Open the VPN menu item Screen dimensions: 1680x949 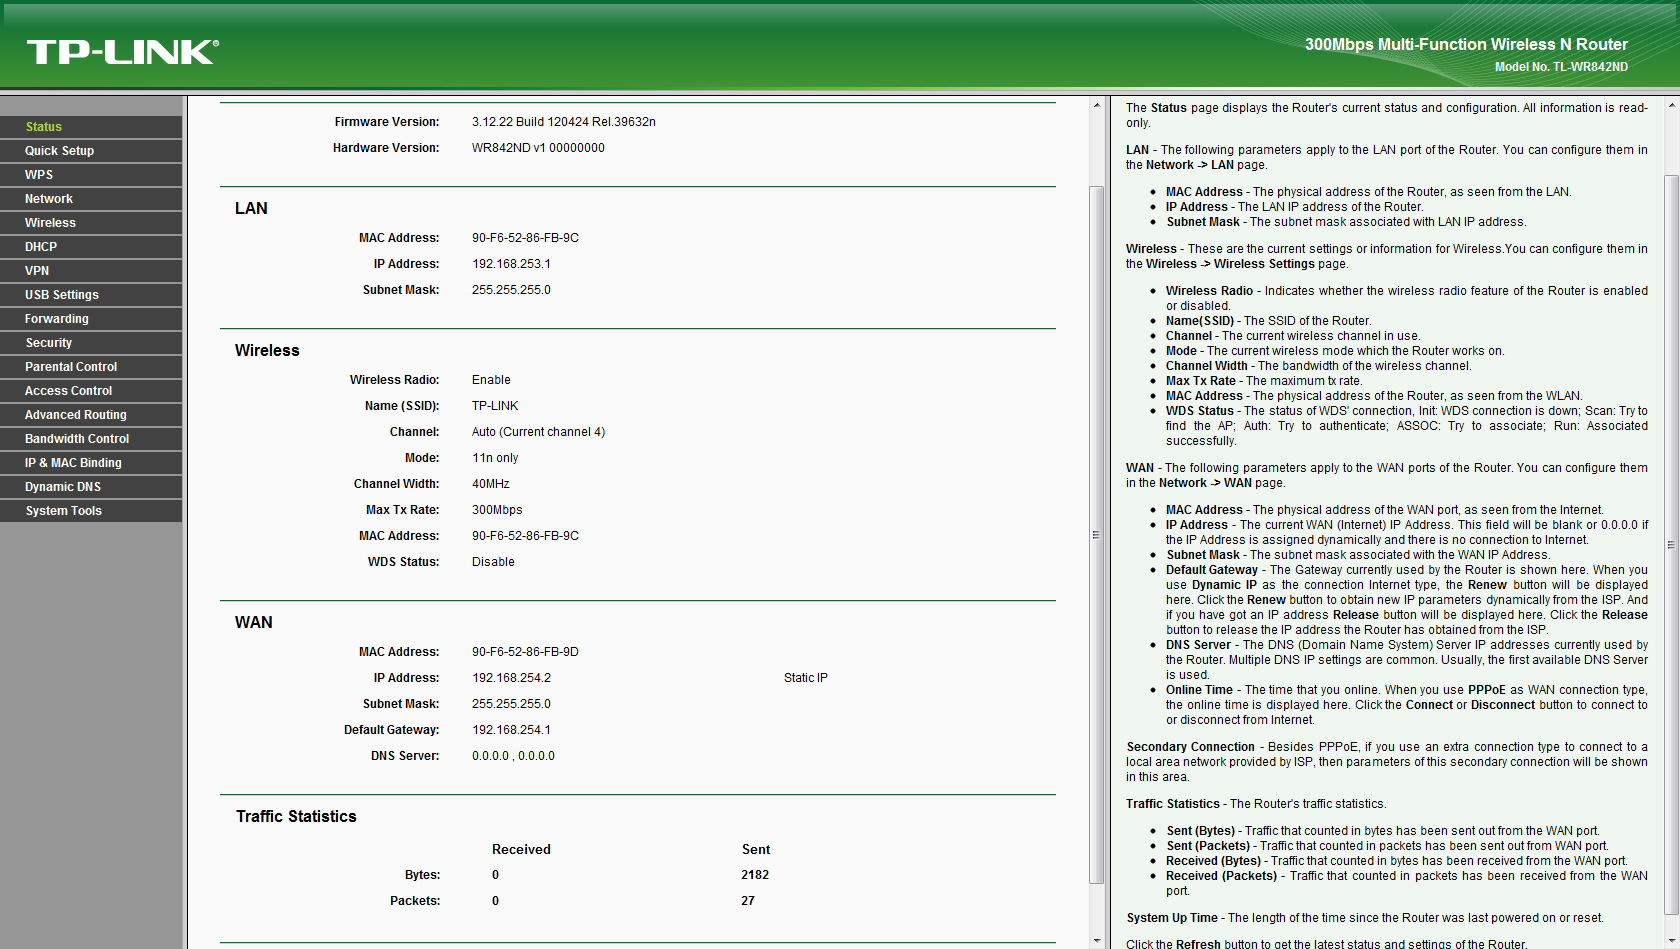click(x=91, y=271)
